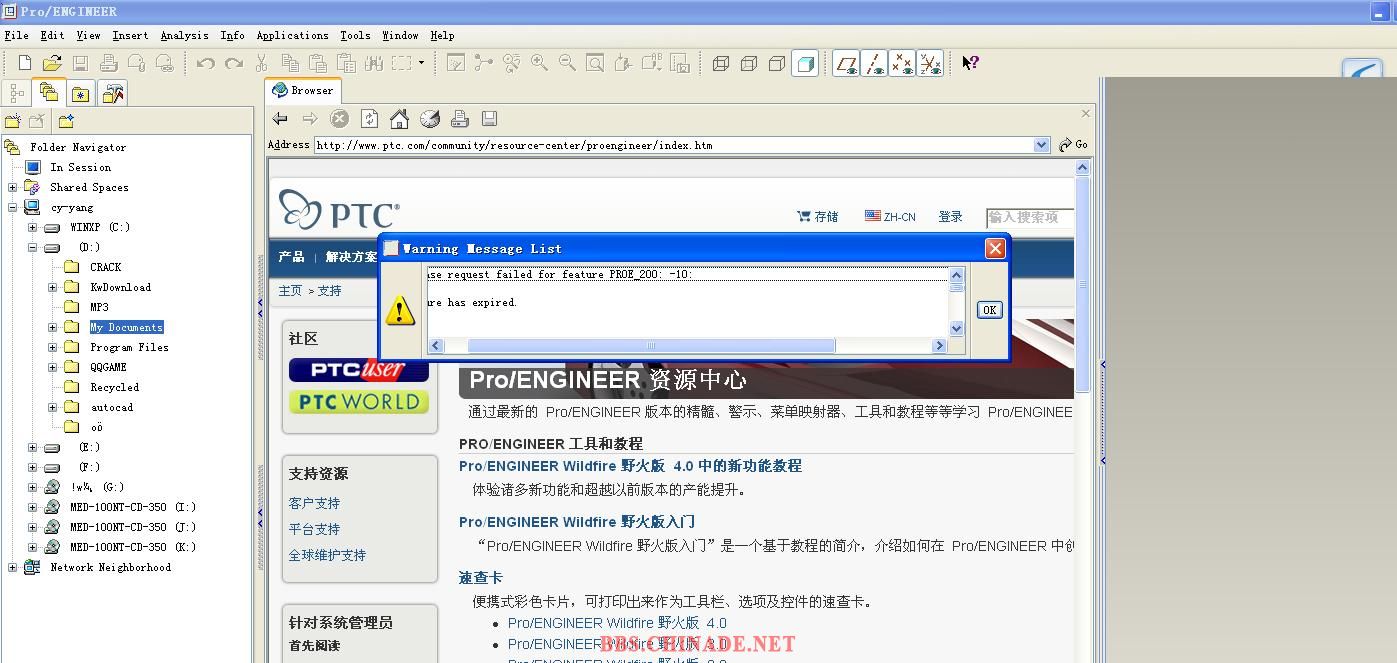
Task: Click OK in Warning Message List
Action: click(x=989, y=310)
